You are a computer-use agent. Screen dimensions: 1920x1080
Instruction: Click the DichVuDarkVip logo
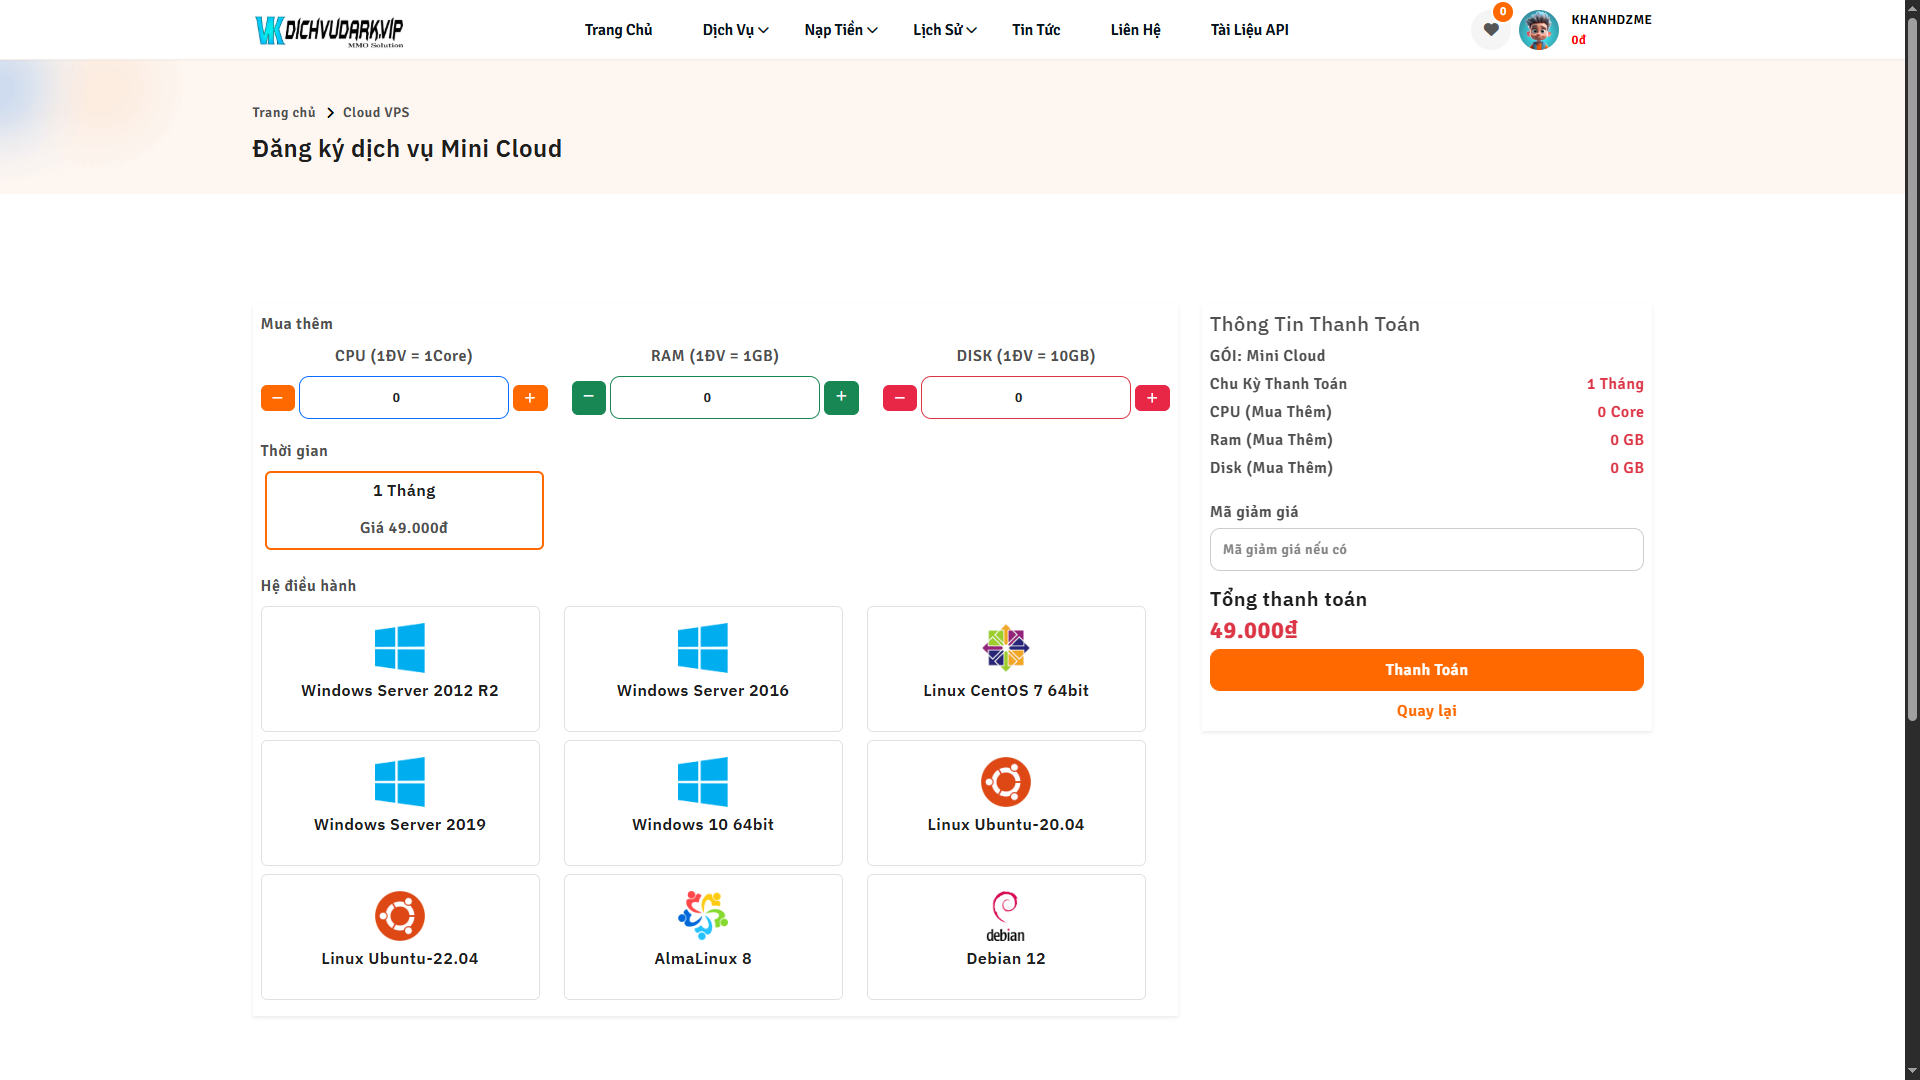329,30
